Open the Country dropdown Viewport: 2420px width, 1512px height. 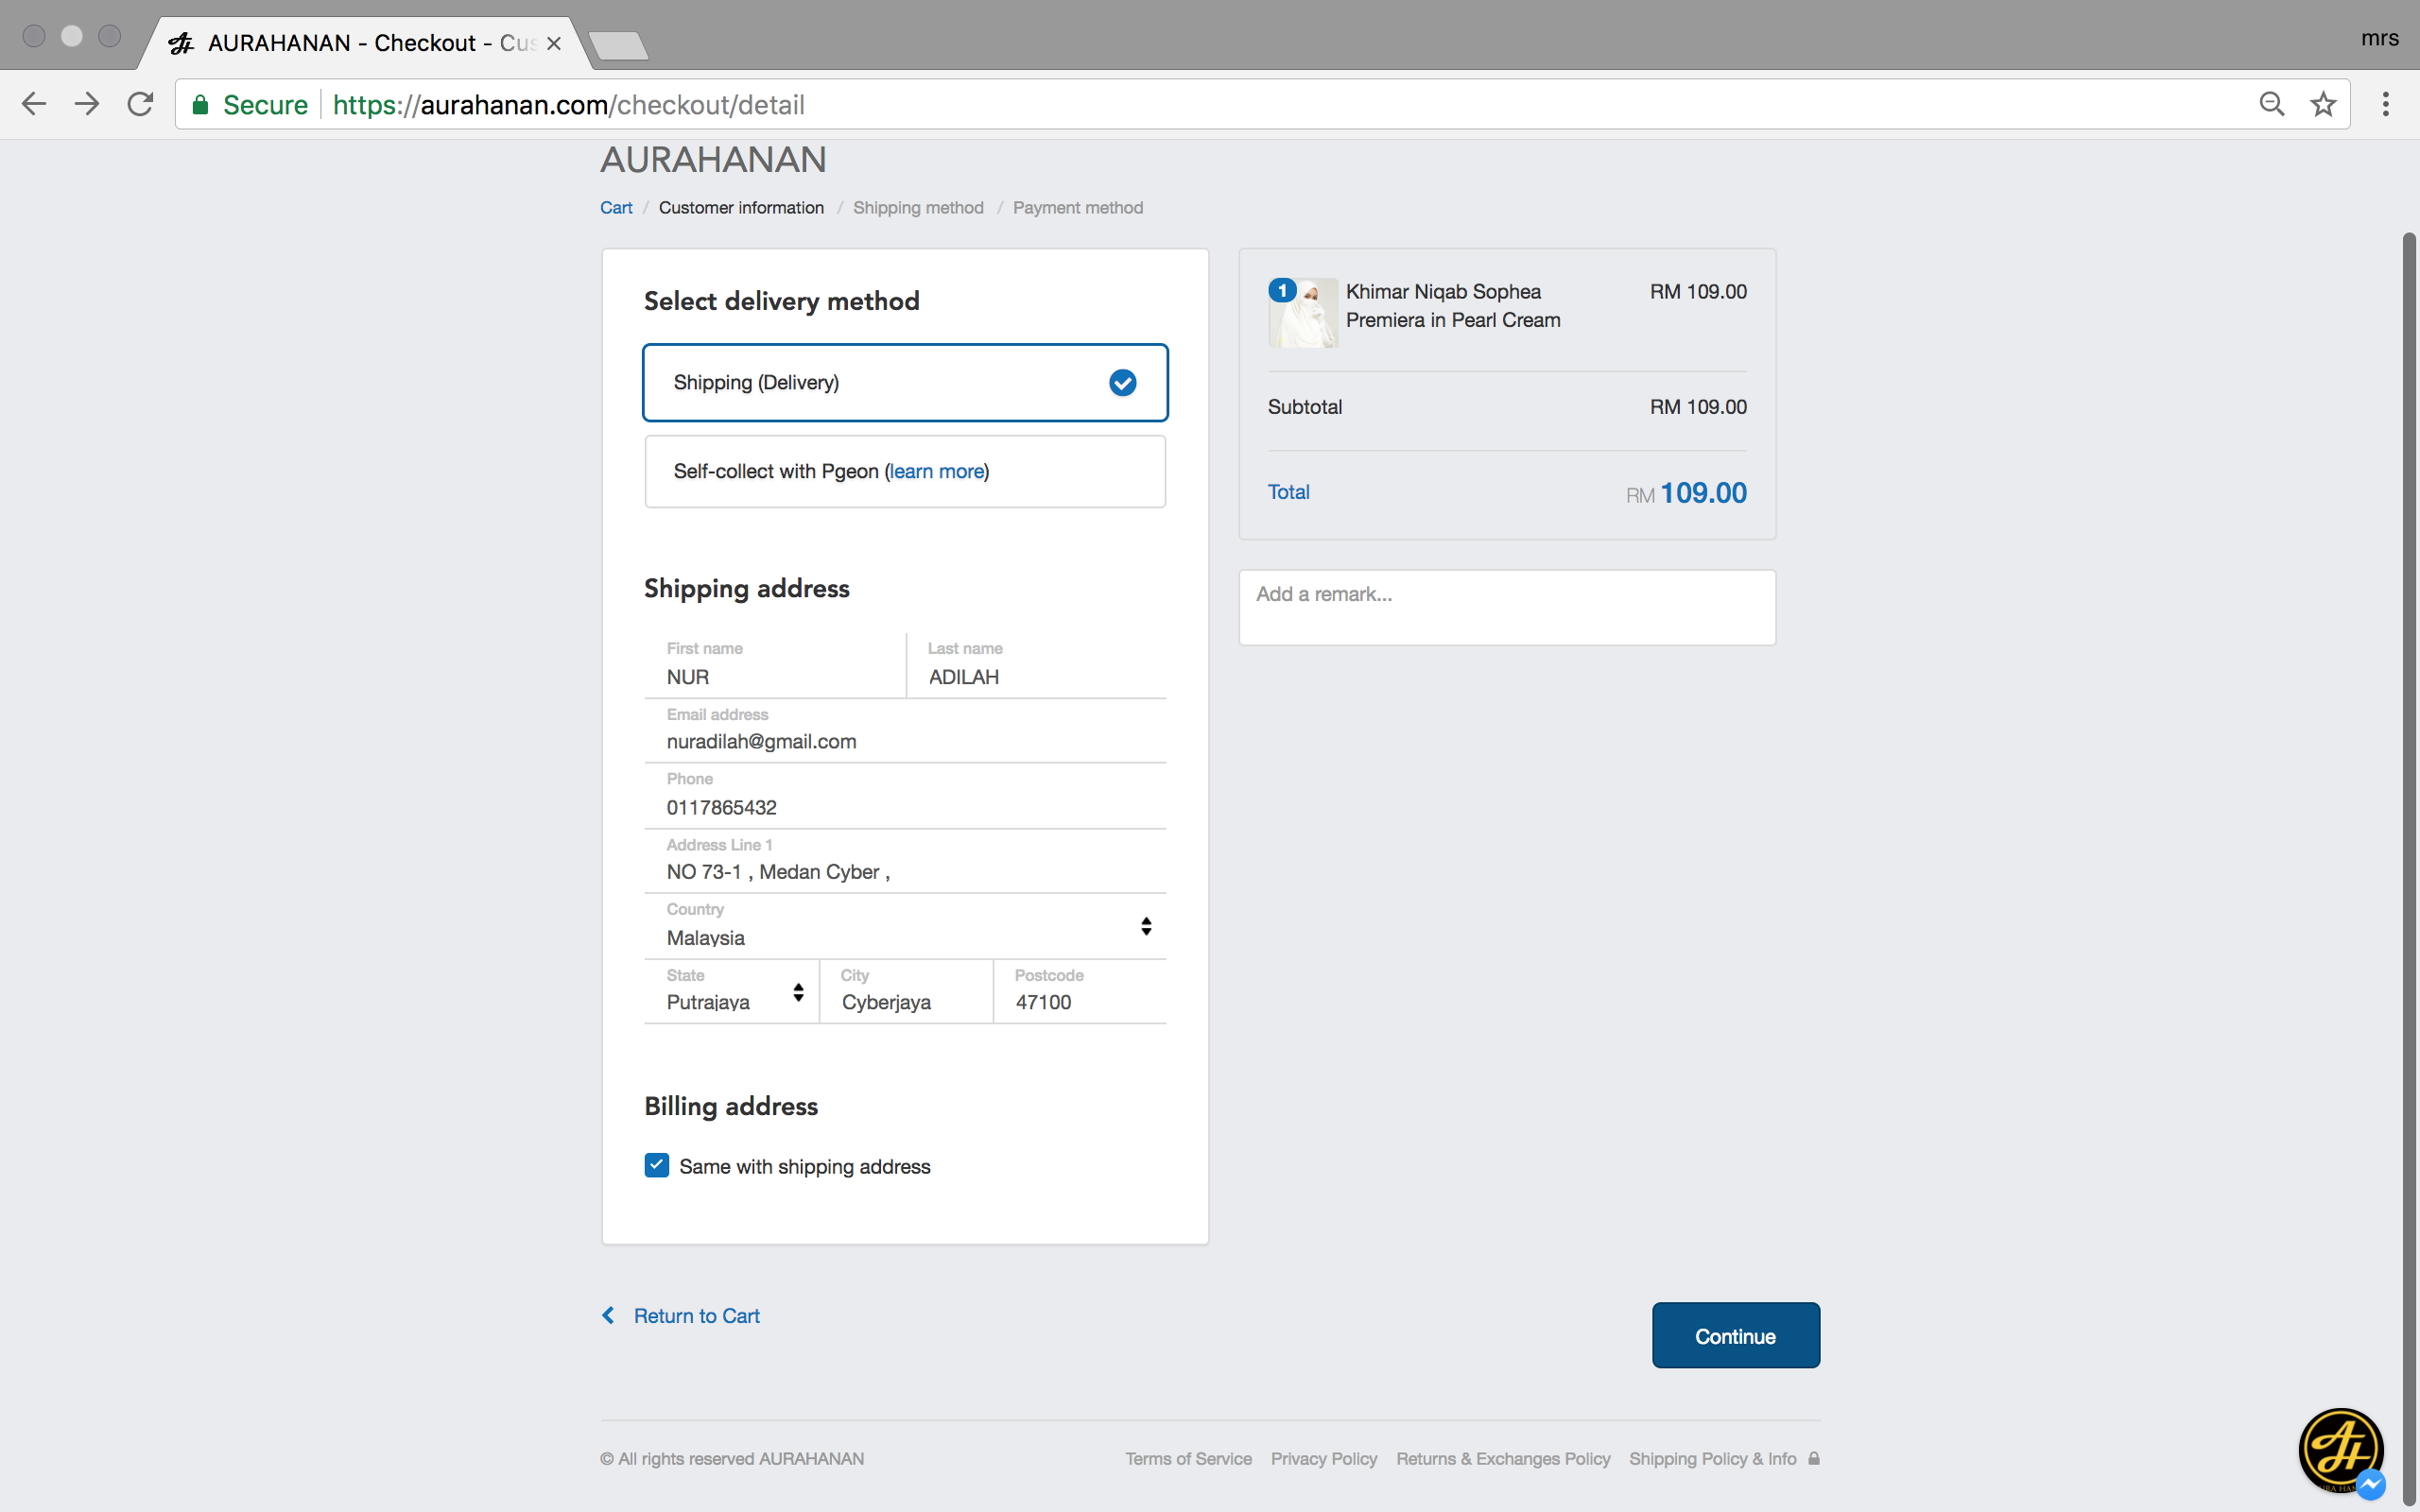(x=905, y=926)
